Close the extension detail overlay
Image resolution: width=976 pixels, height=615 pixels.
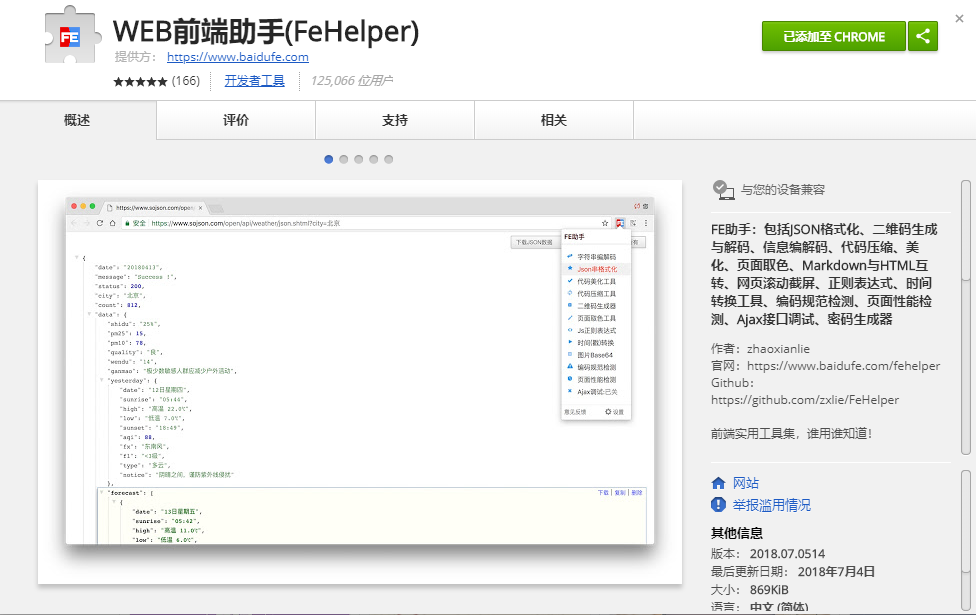[959, 19]
